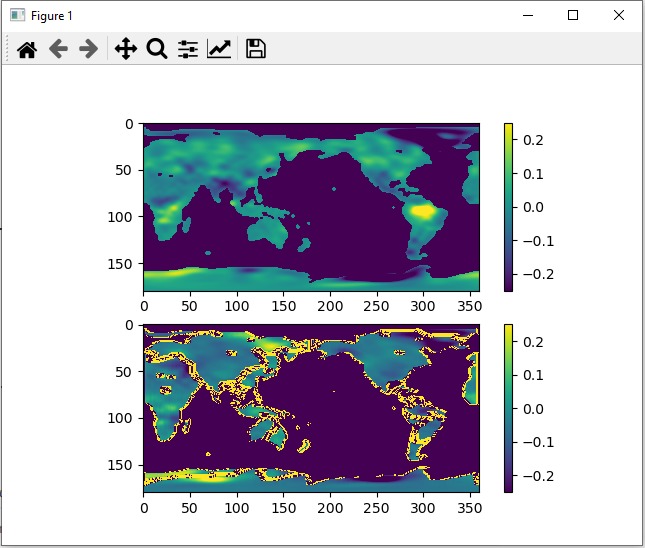Click the bottom map image plot

point(311,408)
